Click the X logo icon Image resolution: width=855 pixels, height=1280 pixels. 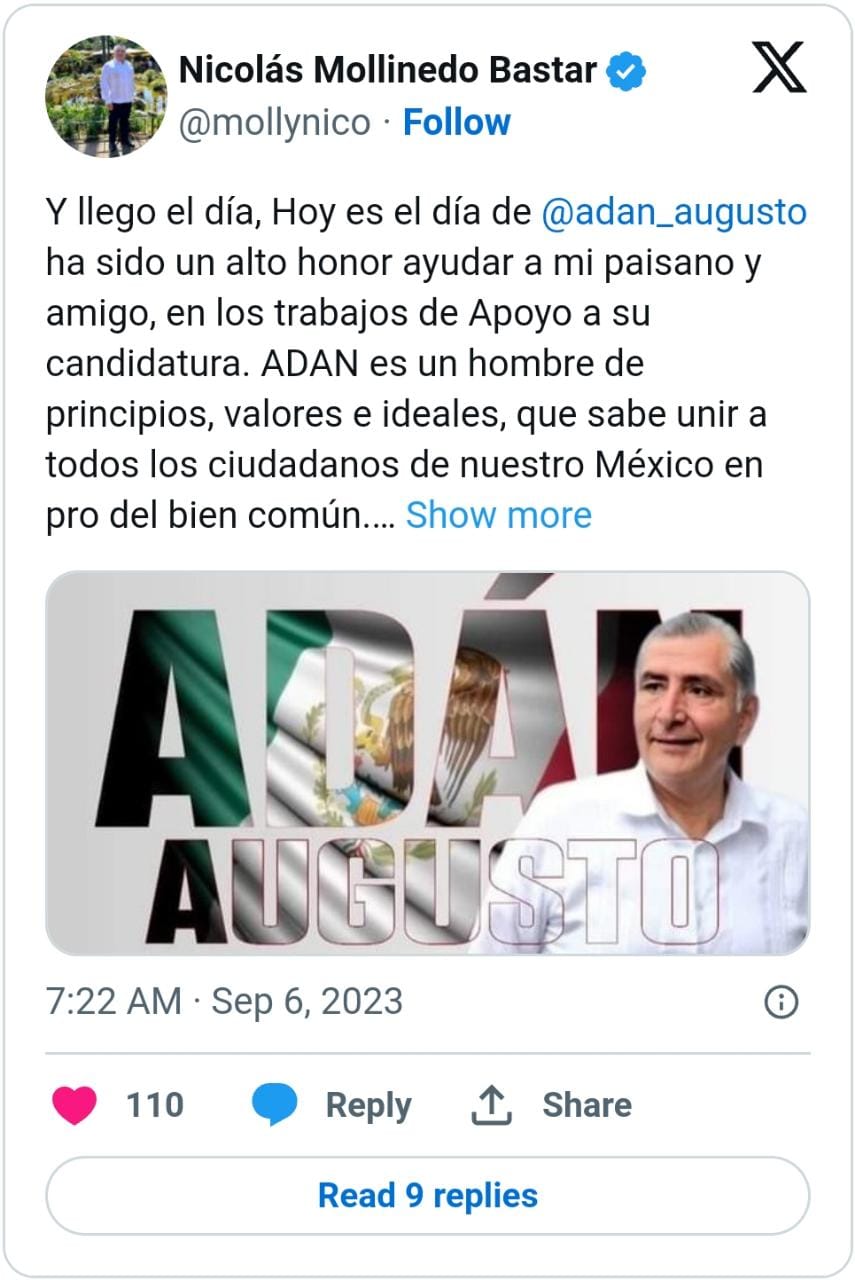[779, 68]
